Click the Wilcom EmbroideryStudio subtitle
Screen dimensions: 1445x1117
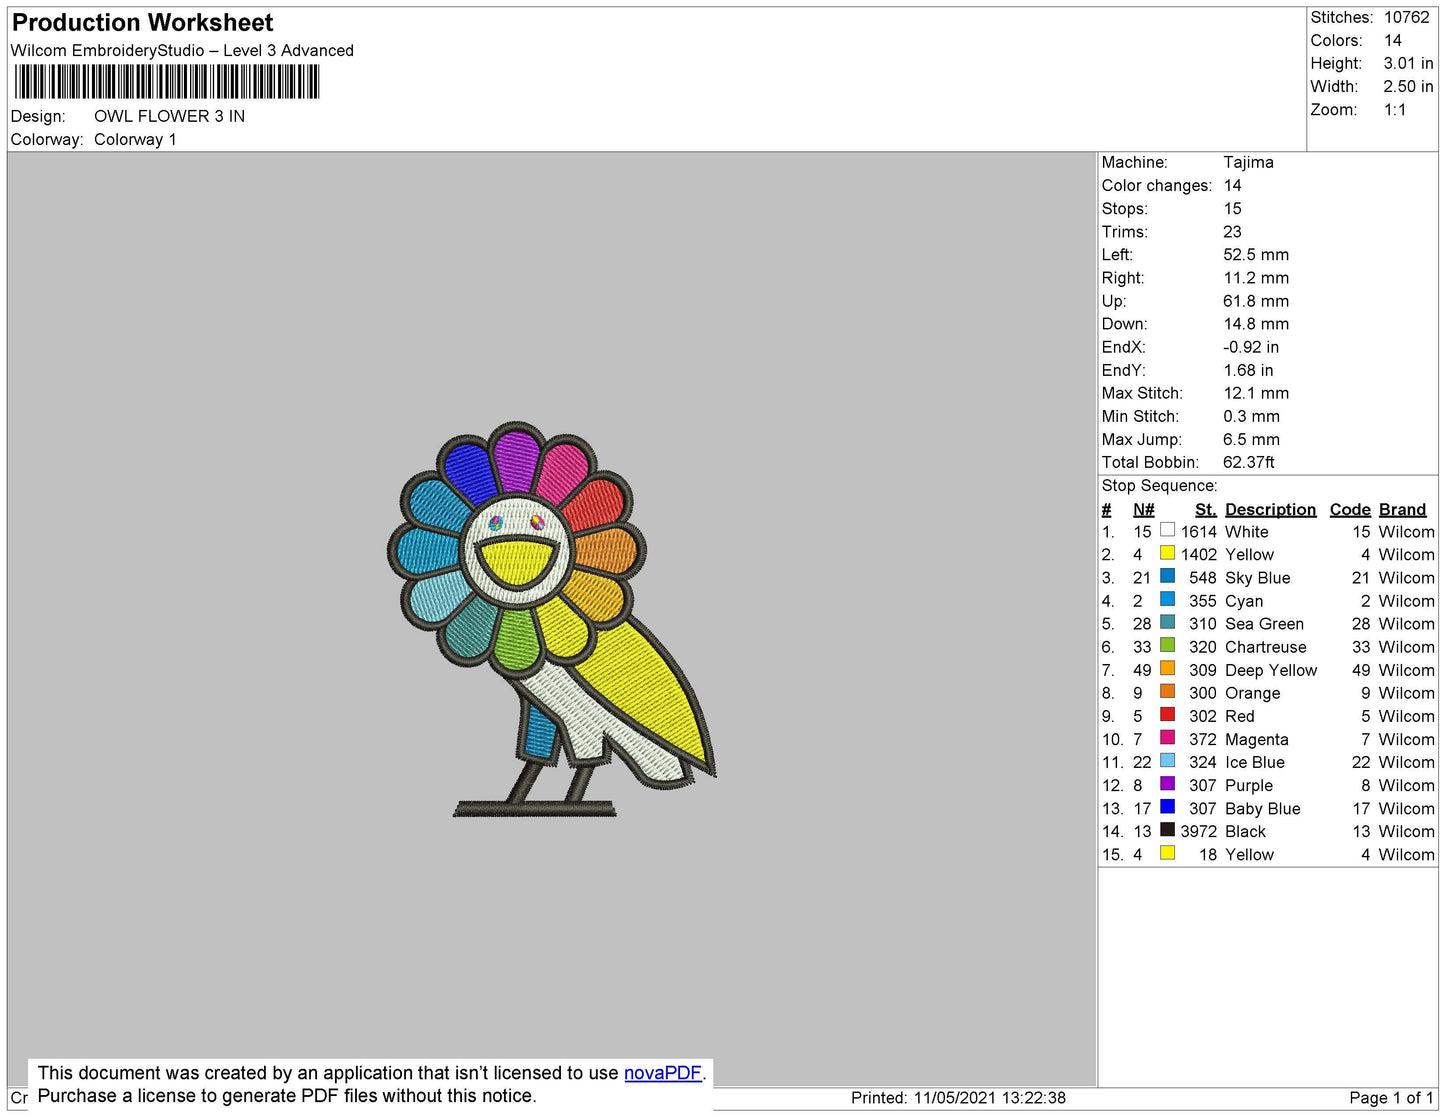(x=182, y=50)
